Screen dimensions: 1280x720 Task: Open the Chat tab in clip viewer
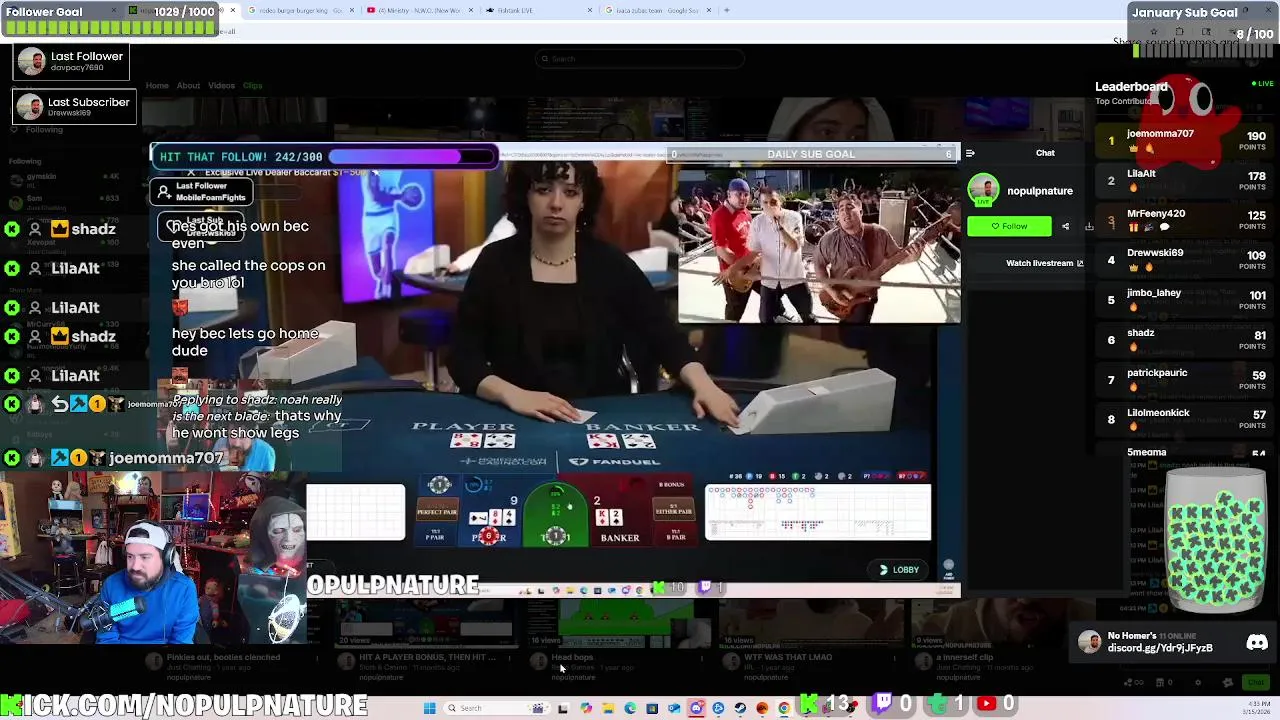1045,153
